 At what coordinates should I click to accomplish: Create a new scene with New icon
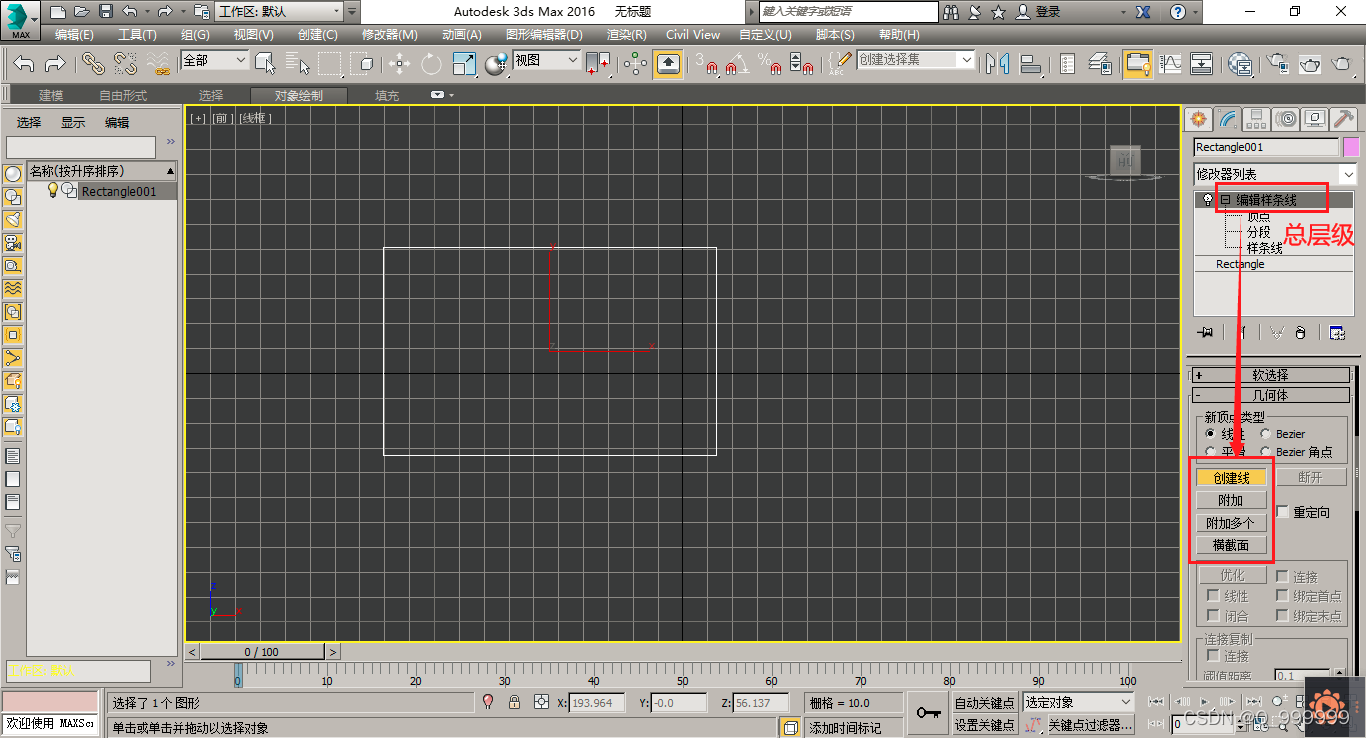pyautogui.click(x=58, y=12)
